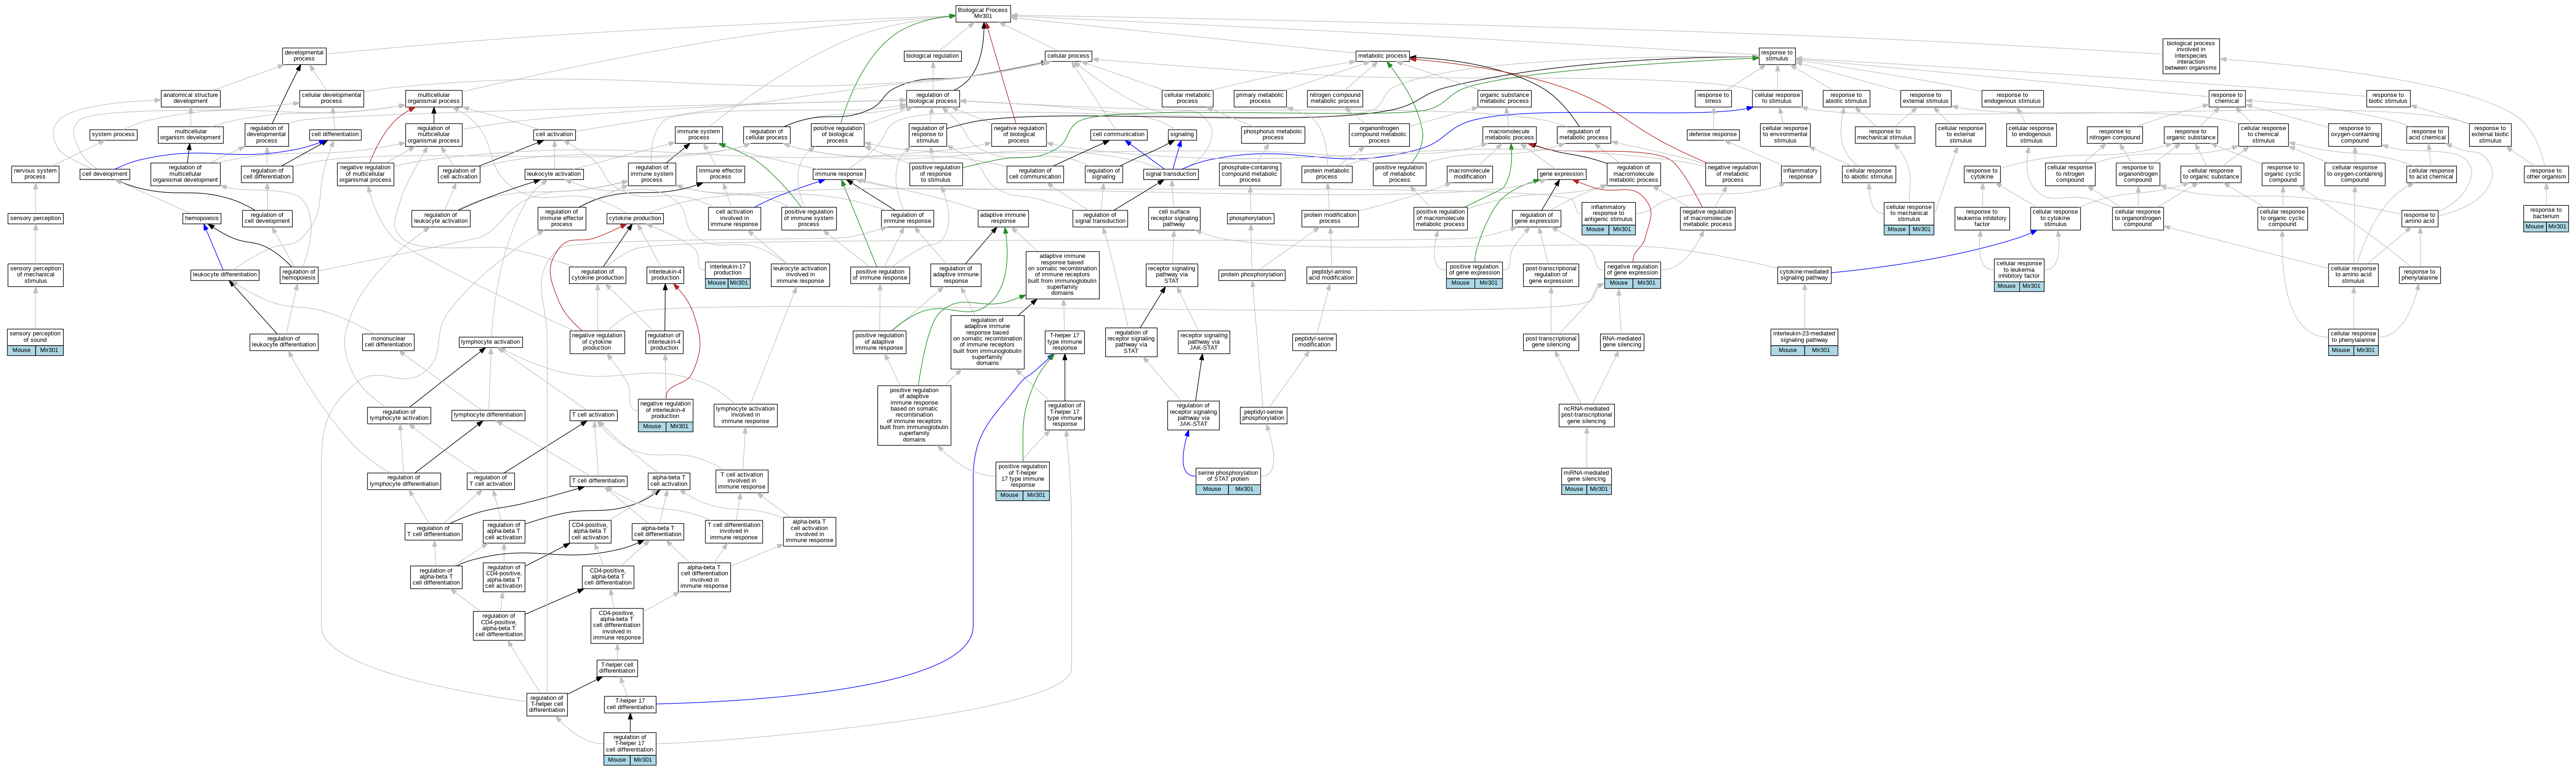
Task: Click the 'response to amino acid' node
Action: click(x=2419, y=218)
